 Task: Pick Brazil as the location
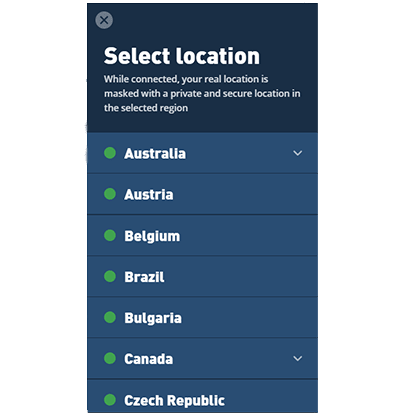coord(202,277)
